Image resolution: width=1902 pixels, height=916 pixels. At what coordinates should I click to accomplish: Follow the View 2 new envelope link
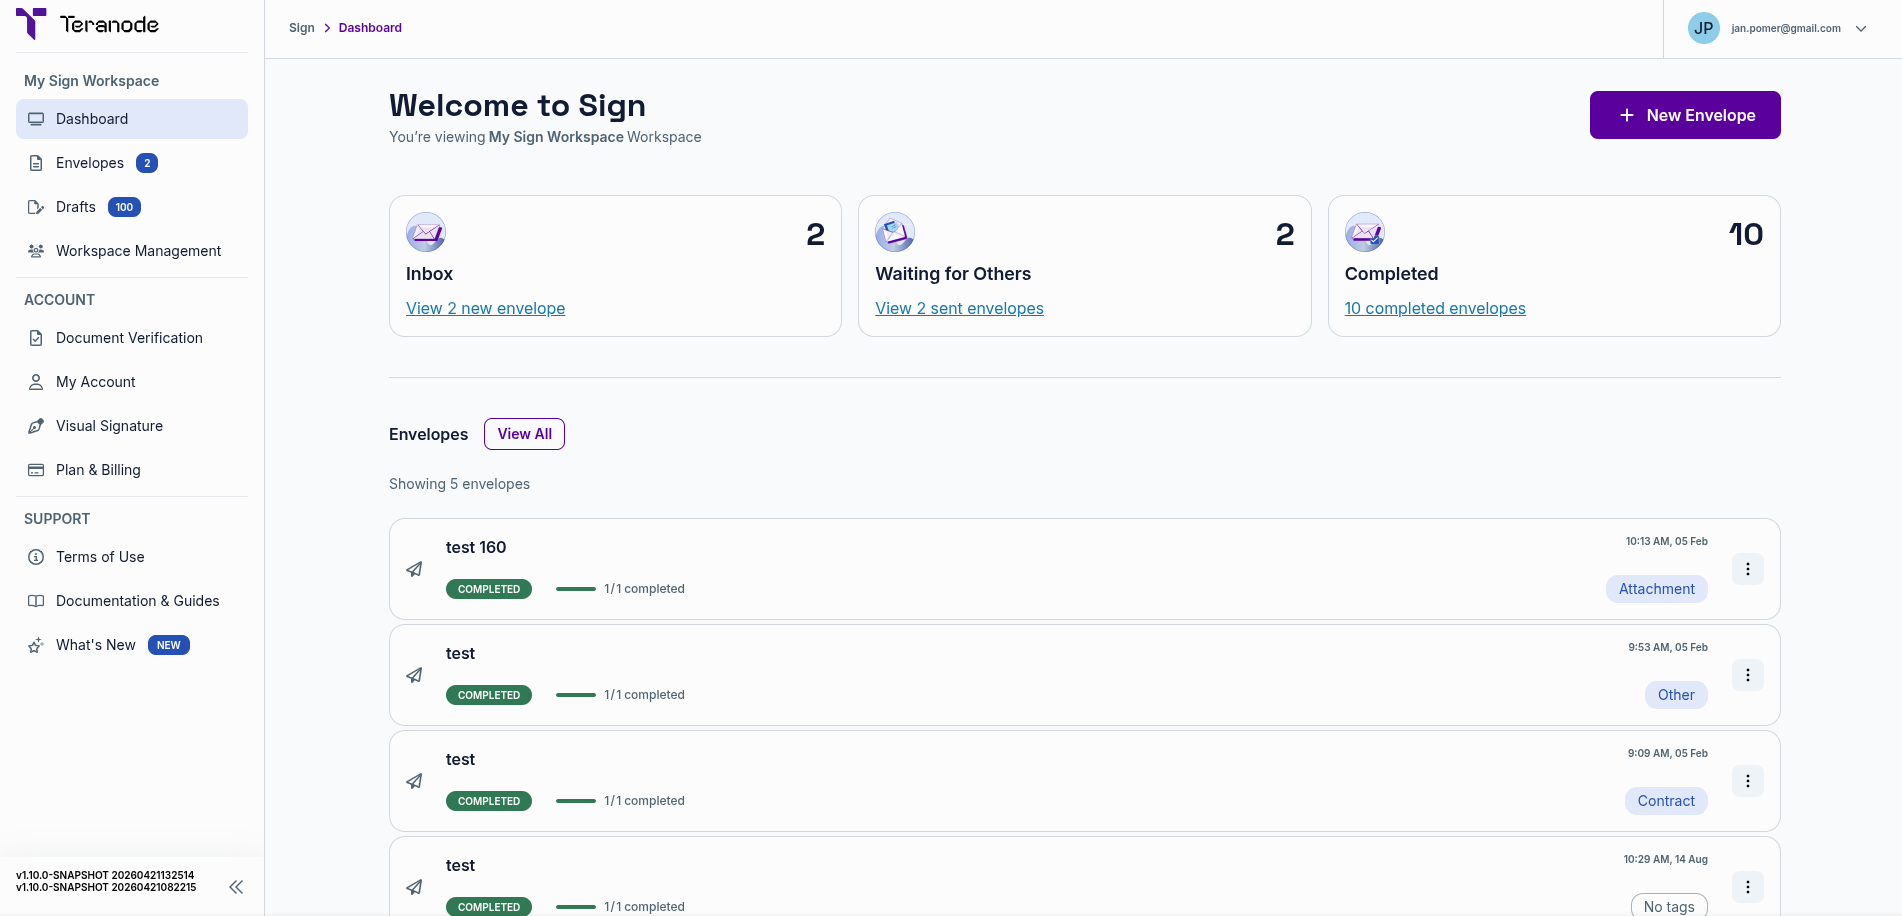pos(485,308)
